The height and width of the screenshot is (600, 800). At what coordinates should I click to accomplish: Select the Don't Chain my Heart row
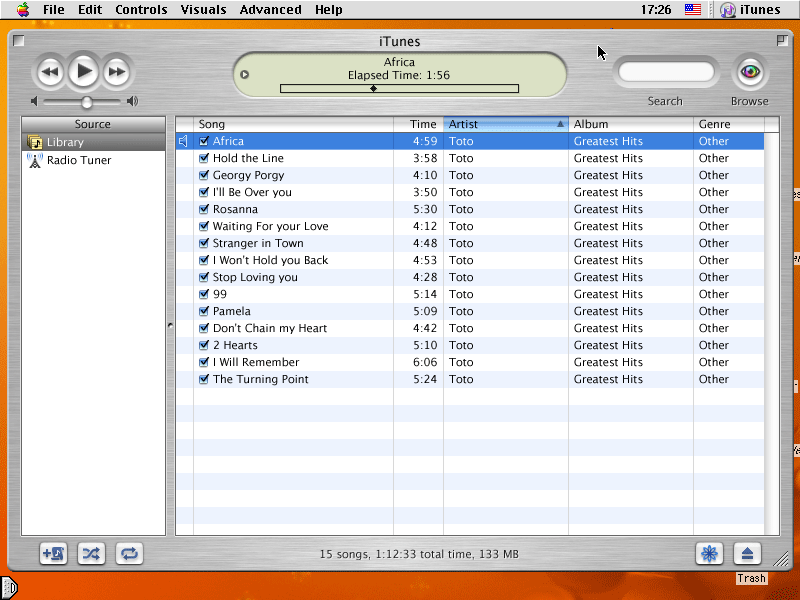(x=470, y=328)
